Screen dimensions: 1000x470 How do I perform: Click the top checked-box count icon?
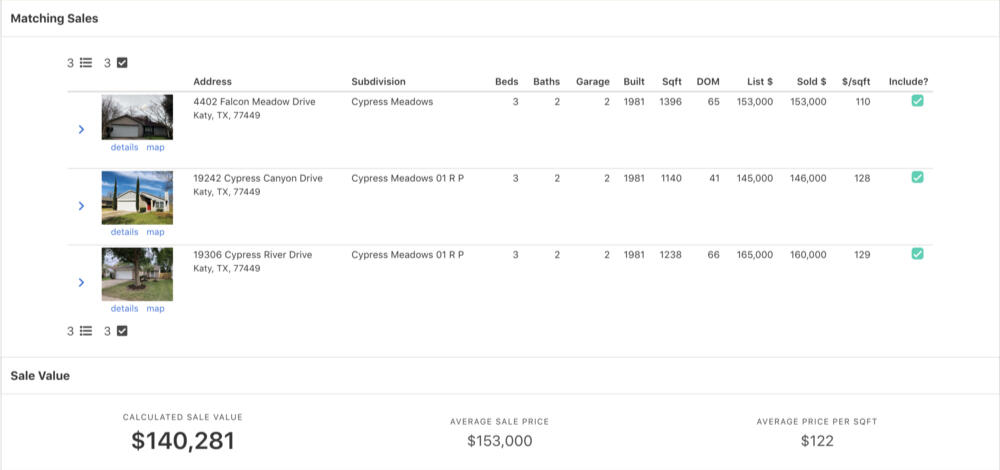point(122,63)
